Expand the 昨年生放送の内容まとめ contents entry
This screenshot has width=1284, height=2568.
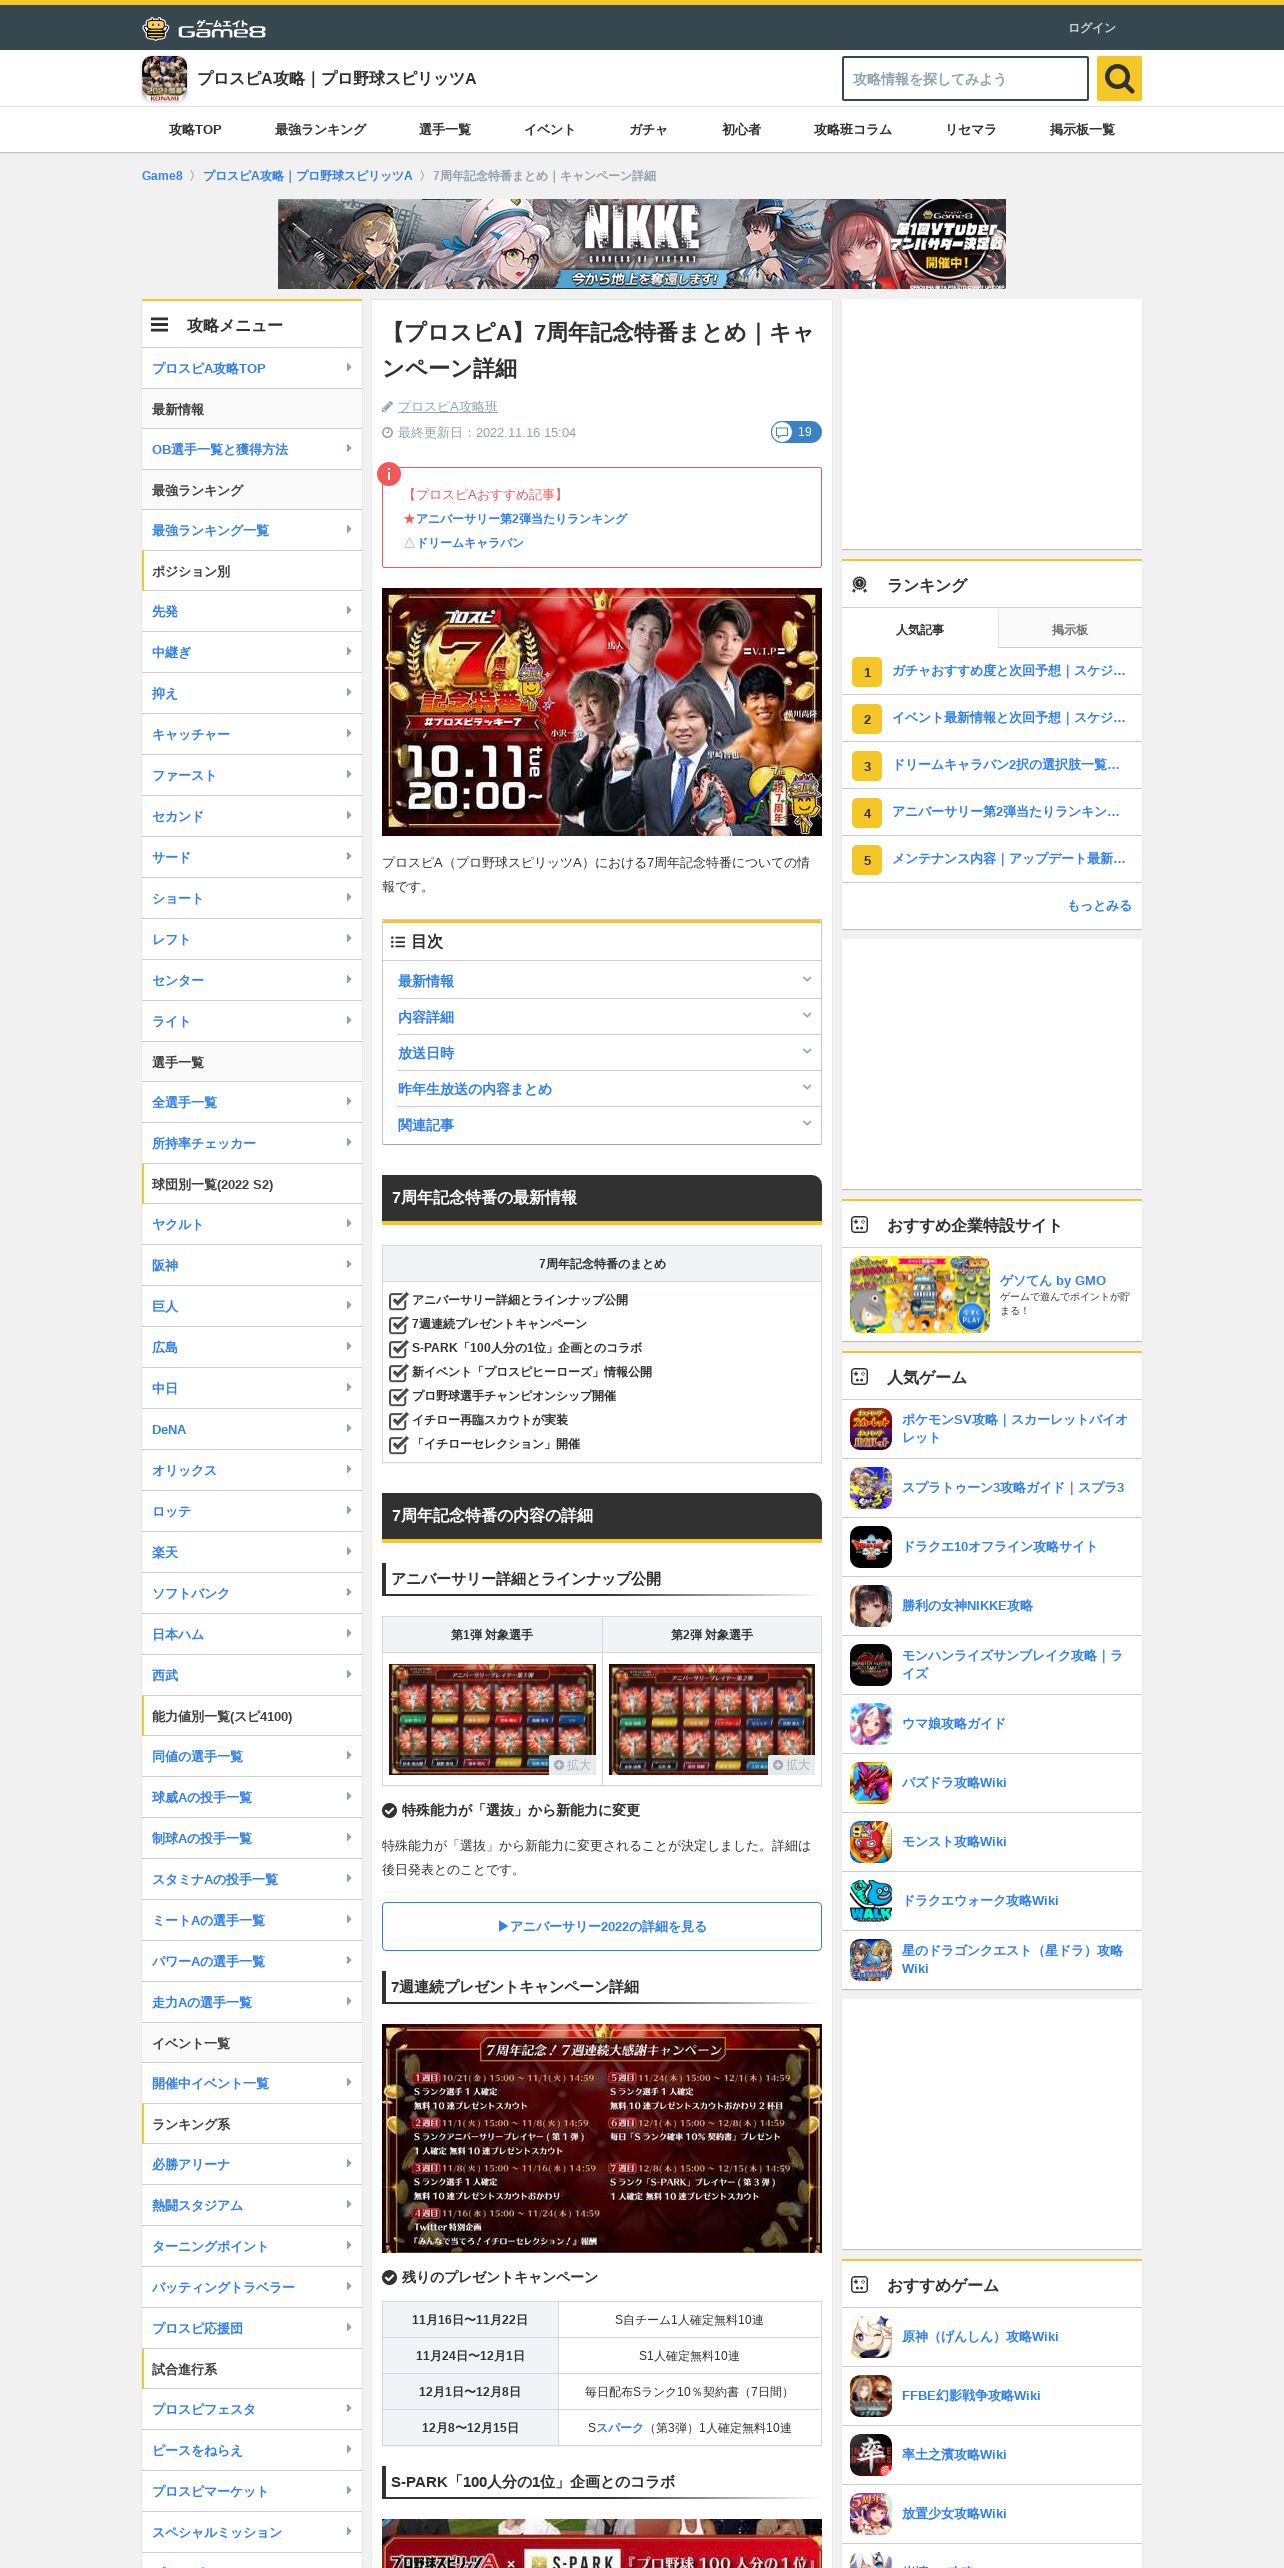click(602, 1088)
